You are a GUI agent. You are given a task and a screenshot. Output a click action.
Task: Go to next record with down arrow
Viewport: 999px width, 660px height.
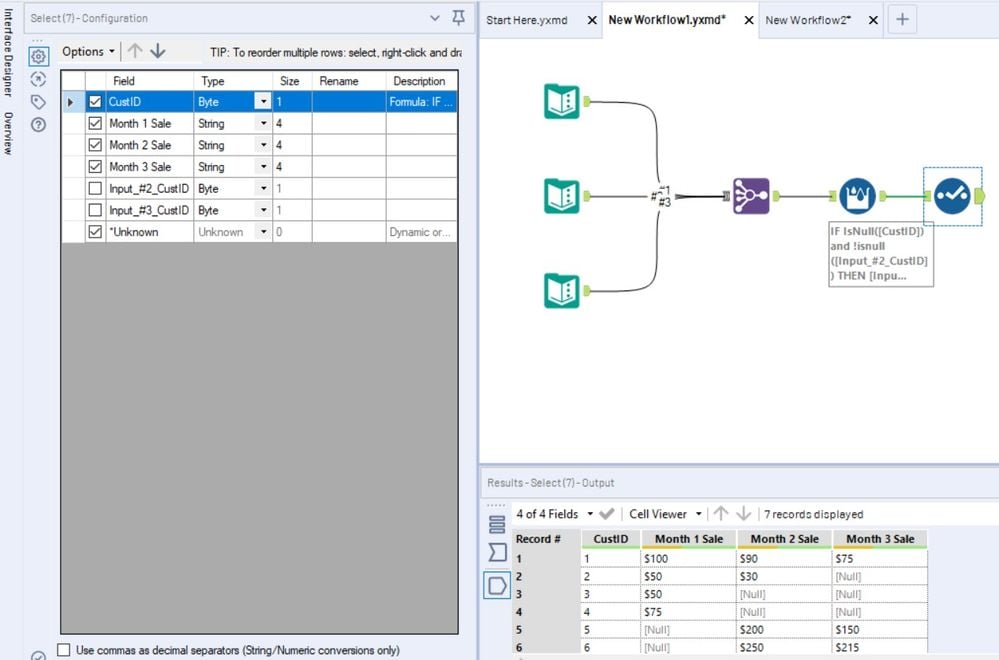744,513
